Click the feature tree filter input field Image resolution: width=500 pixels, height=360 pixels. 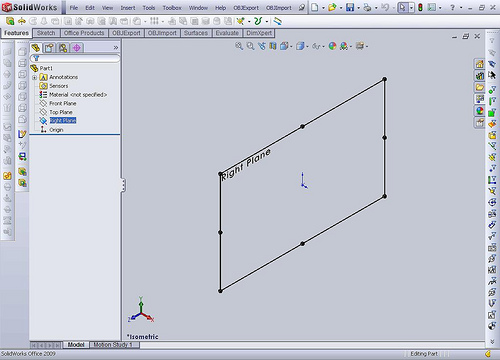click(75, 58)
